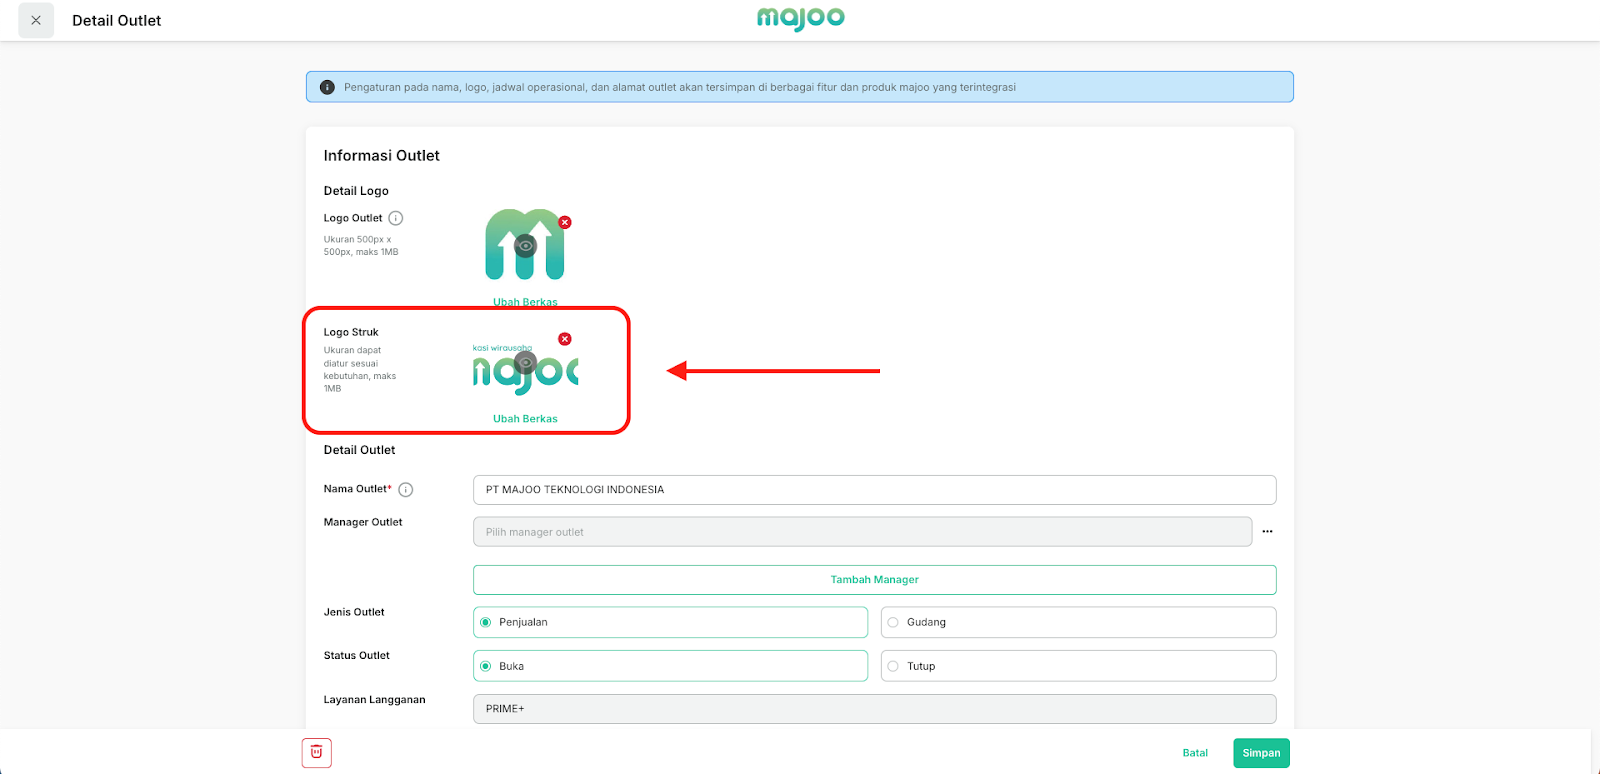Click Ubah Berkas under Logo Struk
The image size is (1600, 774).
click(525, 419)
